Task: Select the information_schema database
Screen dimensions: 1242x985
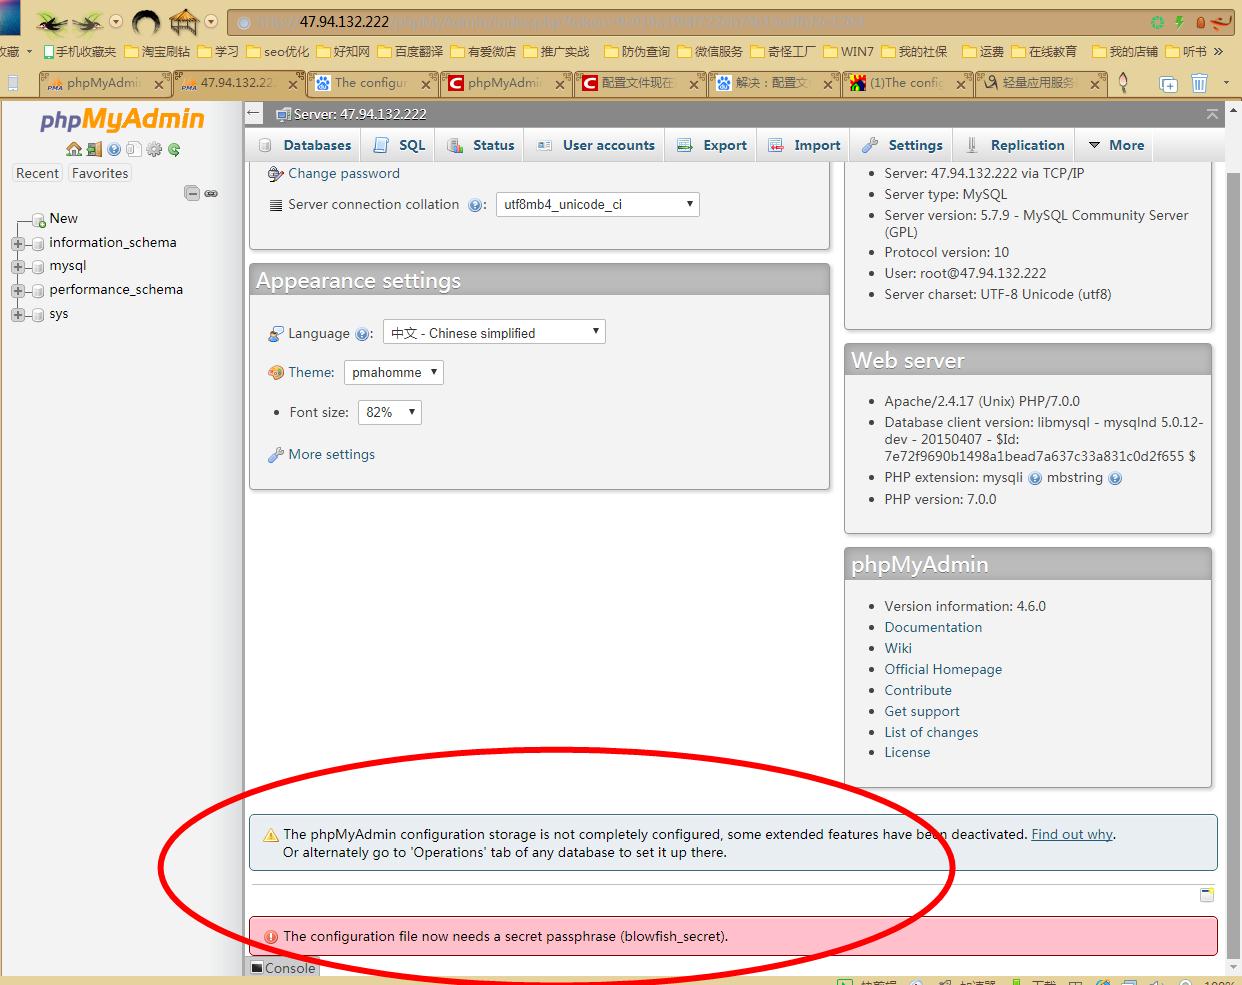Action: pyautogui.click(x=113, y=243)
